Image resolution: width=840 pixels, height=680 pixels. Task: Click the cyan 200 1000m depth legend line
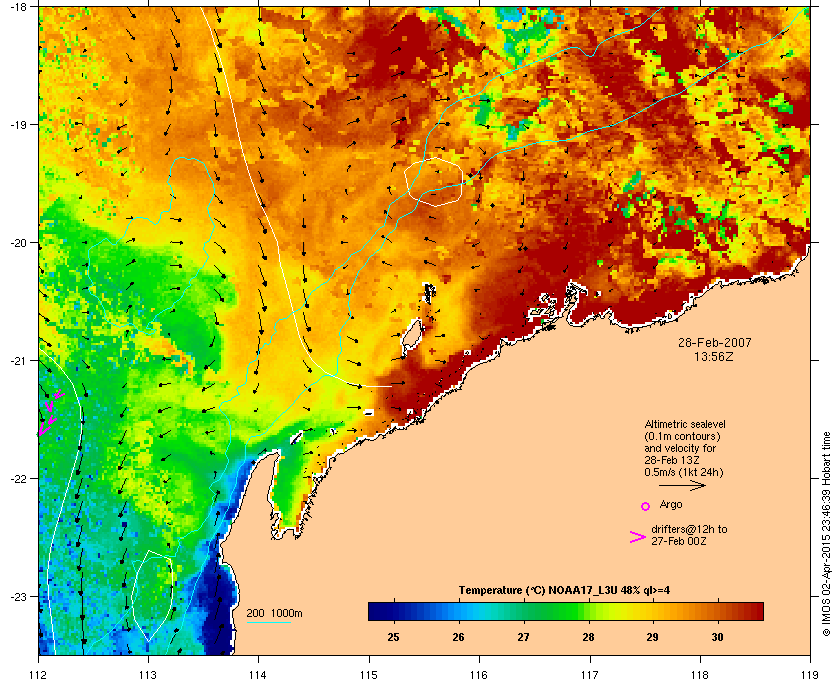click(x=268, y=623)
